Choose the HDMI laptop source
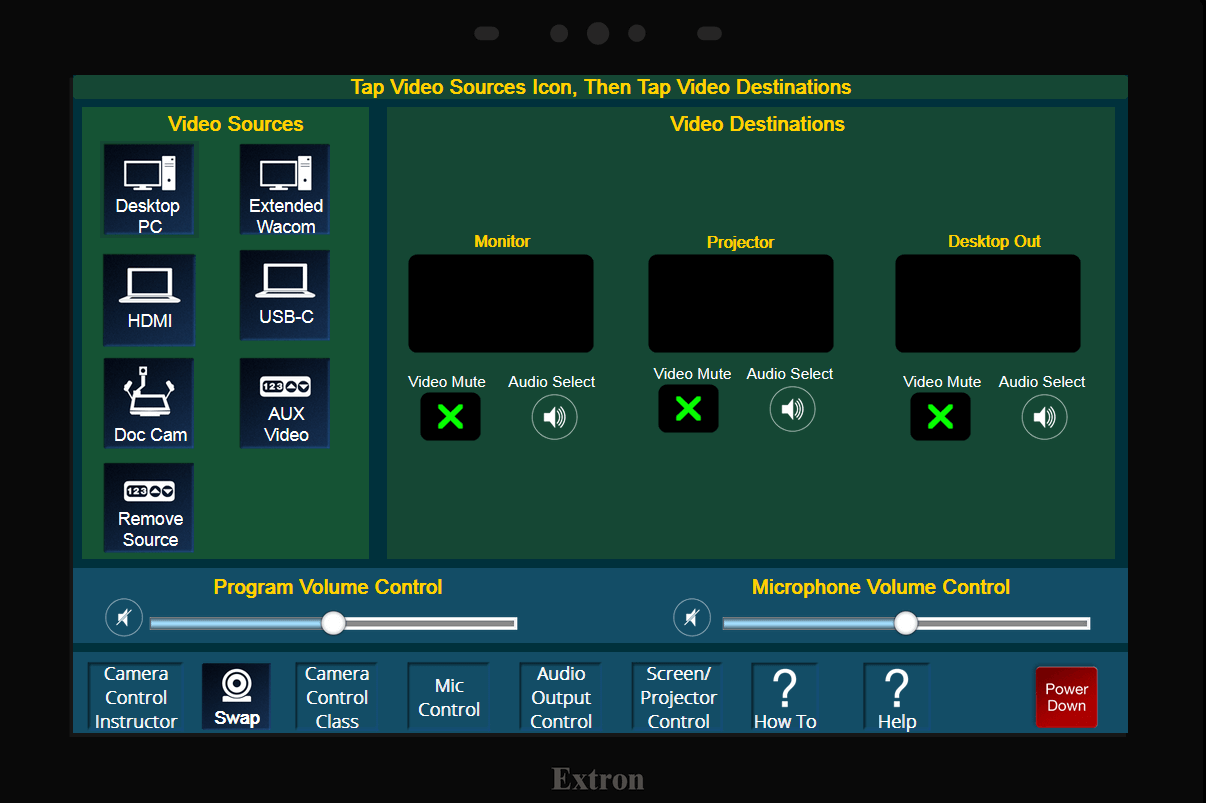 [x=149, y=299]
